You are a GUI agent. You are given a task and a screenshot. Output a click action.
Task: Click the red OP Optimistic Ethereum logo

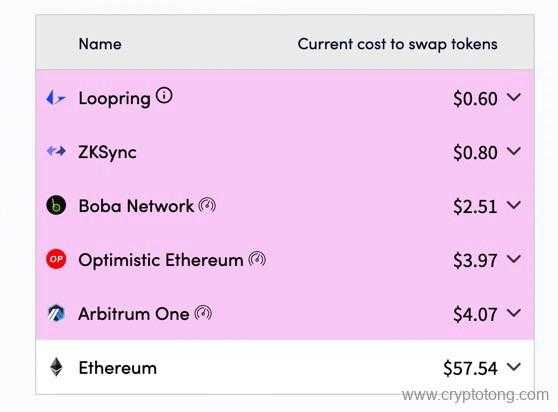coord(56,259)
